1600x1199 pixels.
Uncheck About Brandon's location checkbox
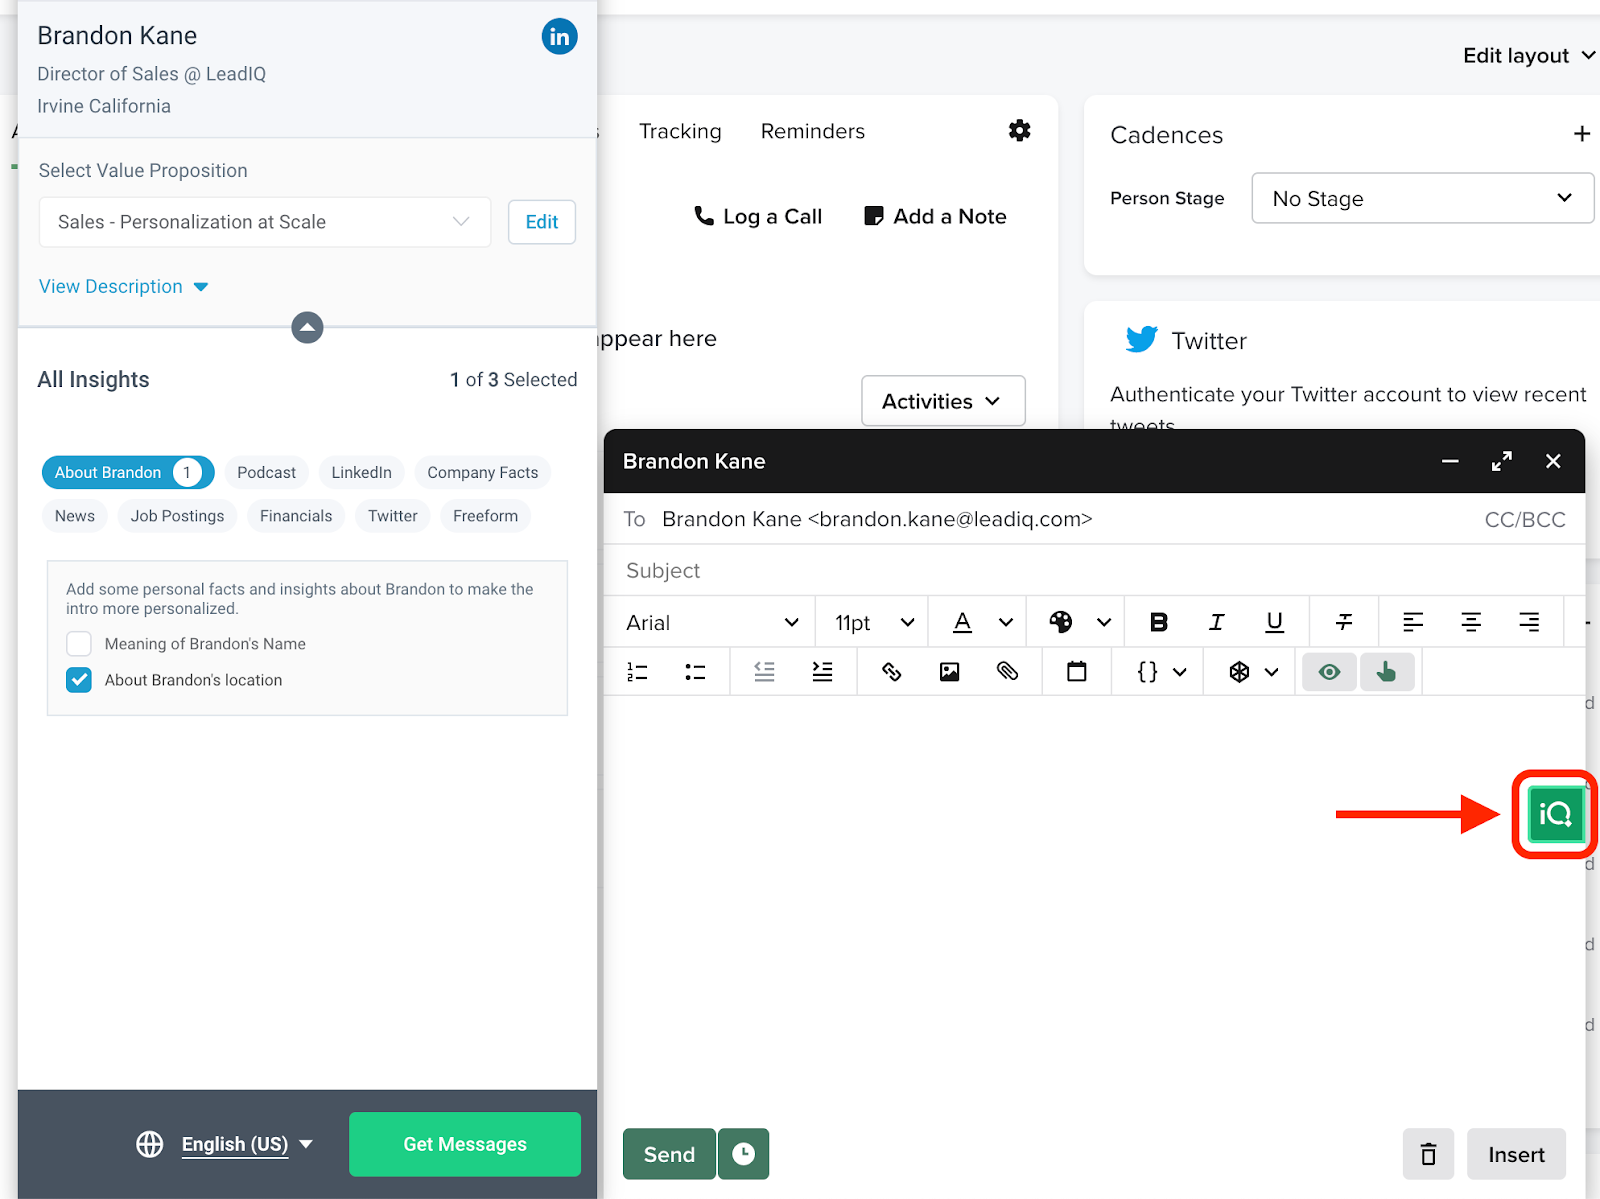(79, 680)
